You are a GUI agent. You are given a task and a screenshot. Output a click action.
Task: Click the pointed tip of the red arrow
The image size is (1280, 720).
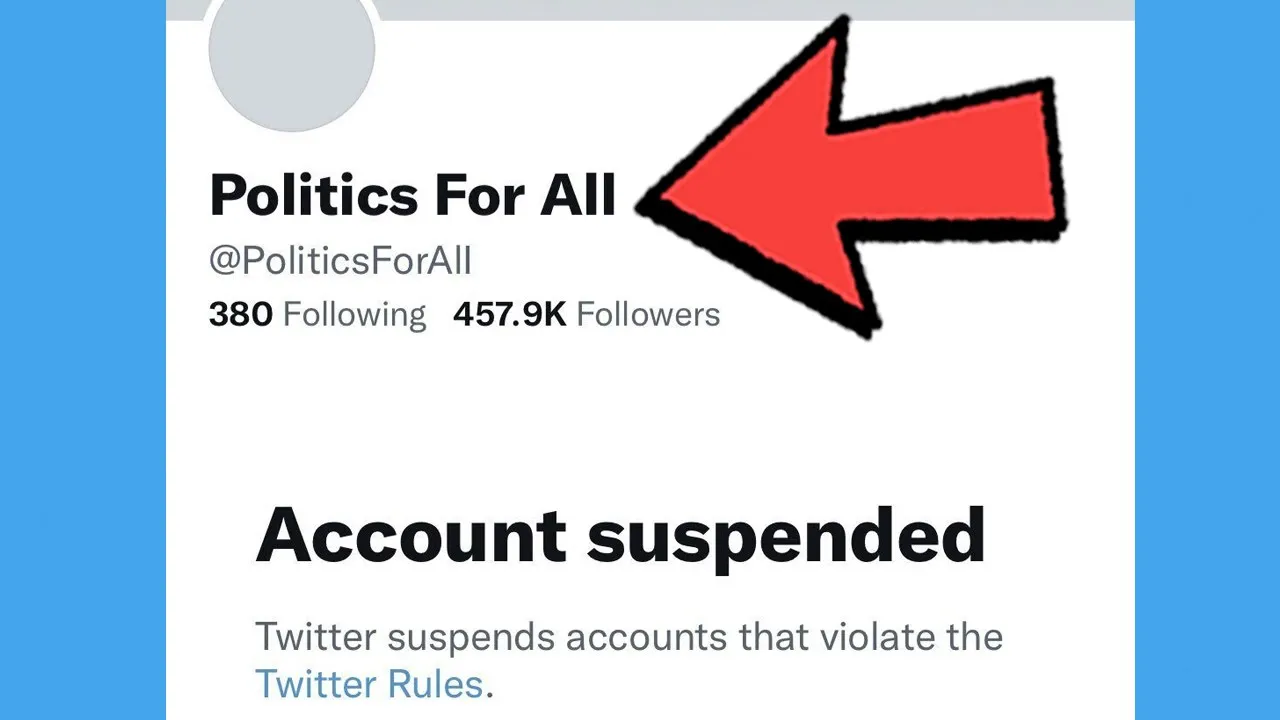(x=660, y=201)
